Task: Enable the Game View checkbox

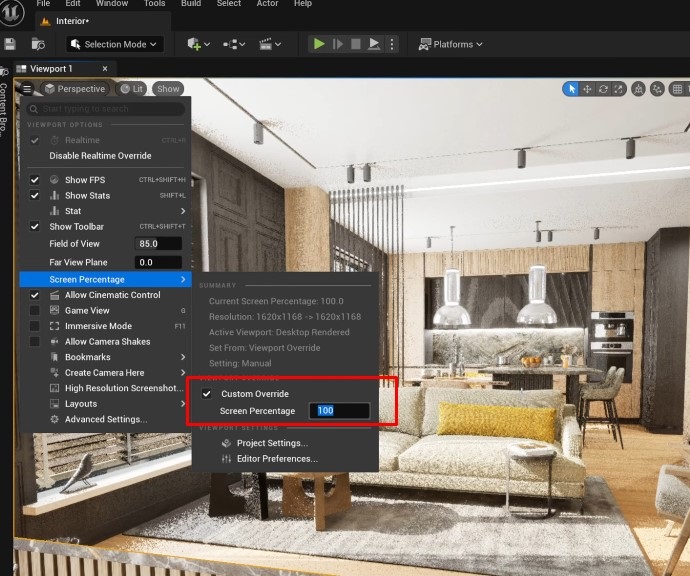Action: (x=35, y=311)
